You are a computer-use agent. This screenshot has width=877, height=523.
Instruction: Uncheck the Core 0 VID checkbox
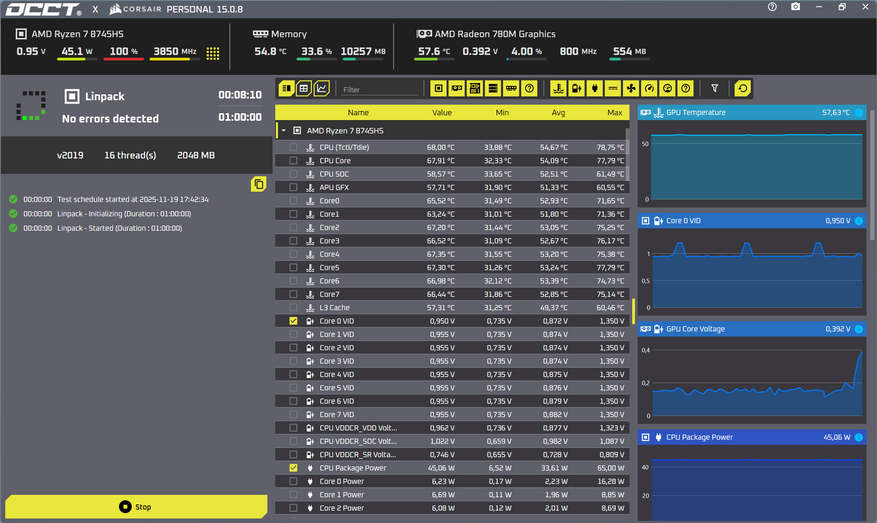(293, 321)
